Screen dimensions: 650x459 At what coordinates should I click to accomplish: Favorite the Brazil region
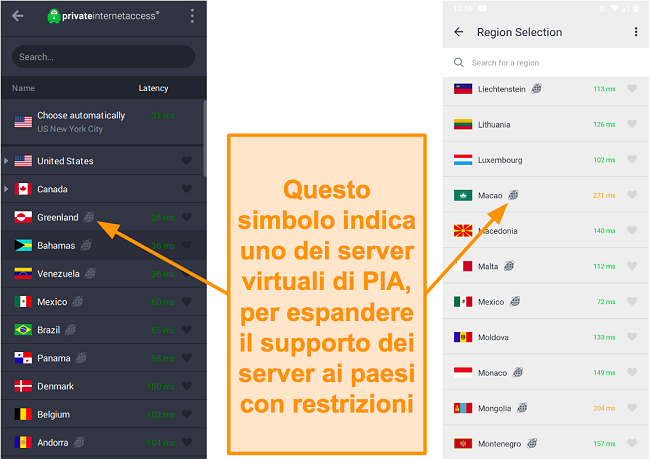(187, 330)
